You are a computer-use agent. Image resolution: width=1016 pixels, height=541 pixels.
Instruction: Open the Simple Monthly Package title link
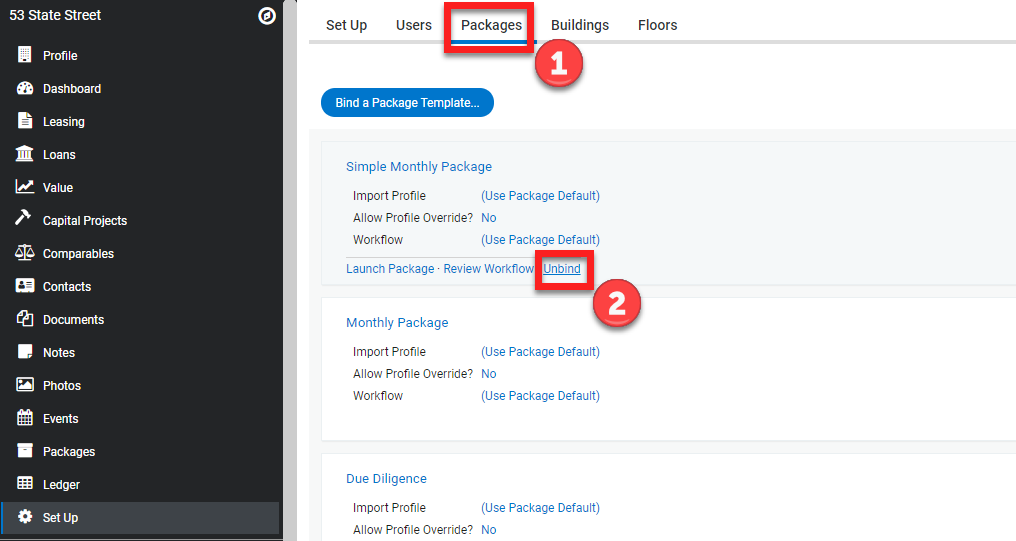click(x=419, y=167)
